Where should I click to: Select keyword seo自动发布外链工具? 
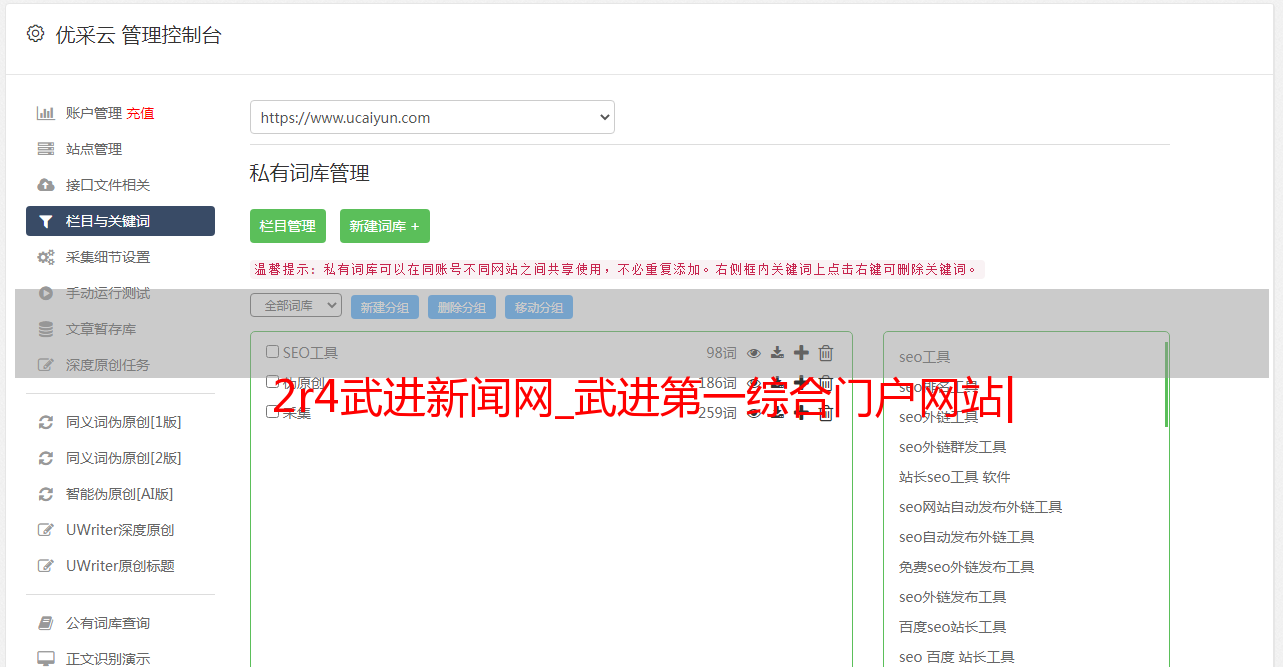coord(967,537)
